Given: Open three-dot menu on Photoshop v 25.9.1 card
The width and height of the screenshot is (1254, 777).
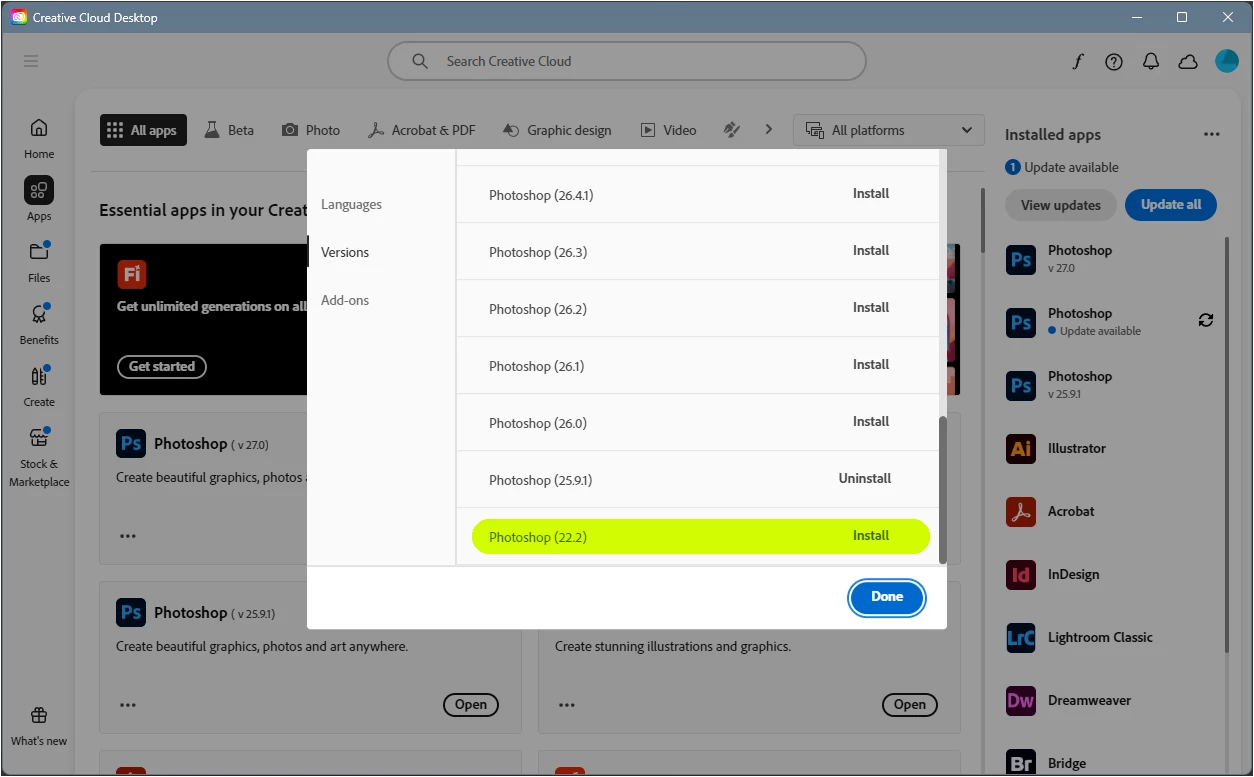Looking at the screenshot, I should pos(128,704).
